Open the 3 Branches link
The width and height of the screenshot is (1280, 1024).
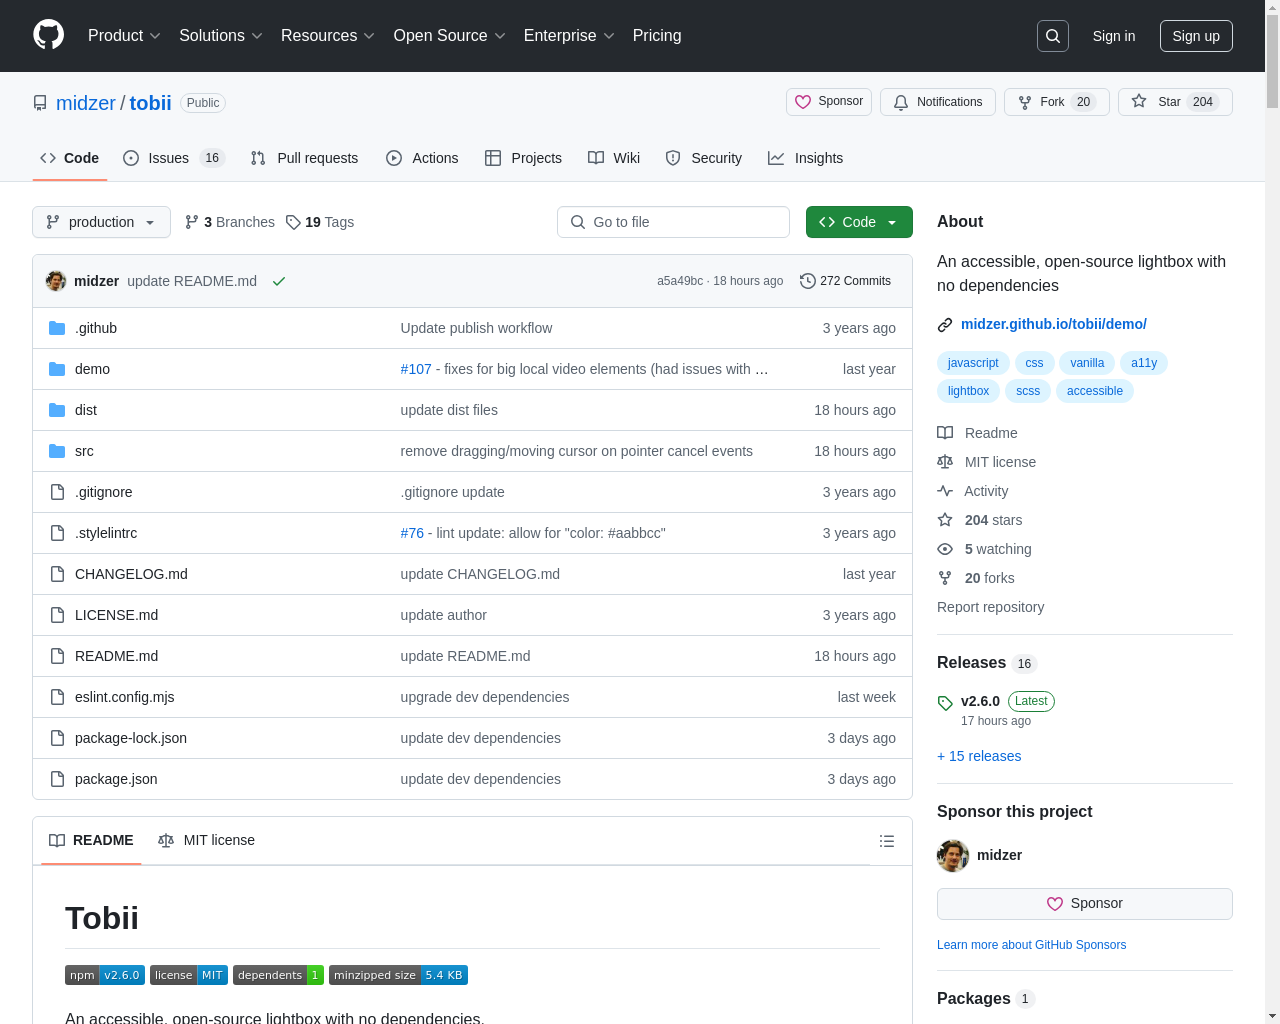click(230, 222)
